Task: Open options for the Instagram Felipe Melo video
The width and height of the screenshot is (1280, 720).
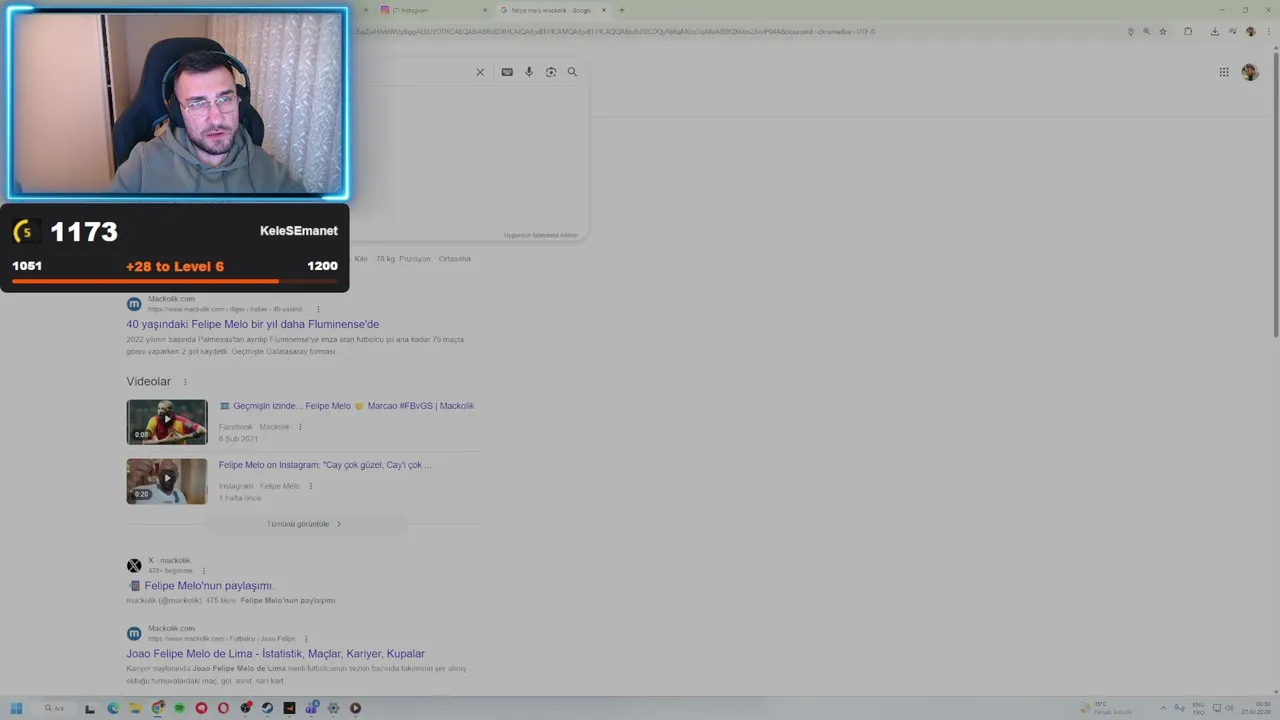Action: (311, 486)
